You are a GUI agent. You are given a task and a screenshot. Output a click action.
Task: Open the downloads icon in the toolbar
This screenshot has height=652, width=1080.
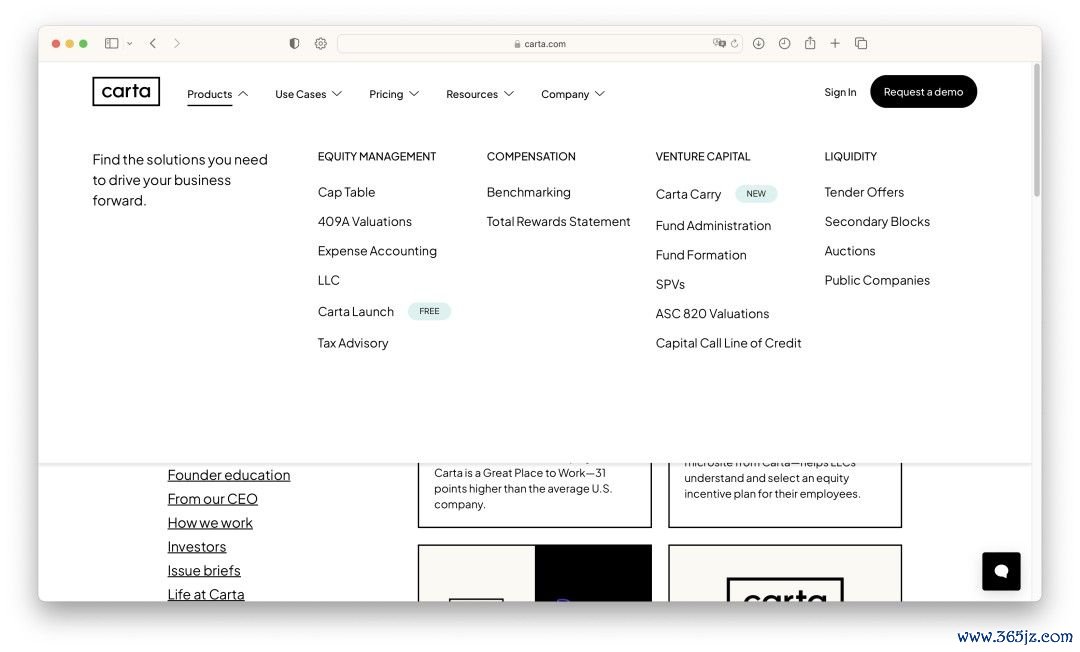758,43
